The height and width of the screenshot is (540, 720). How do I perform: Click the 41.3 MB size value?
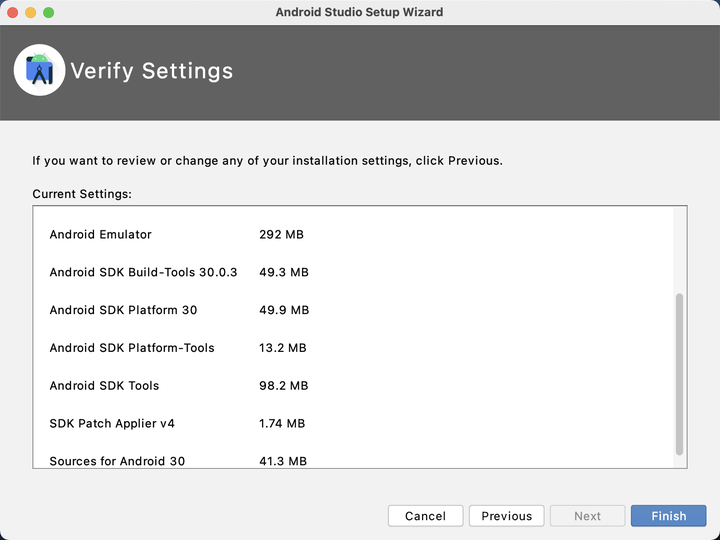283,461
